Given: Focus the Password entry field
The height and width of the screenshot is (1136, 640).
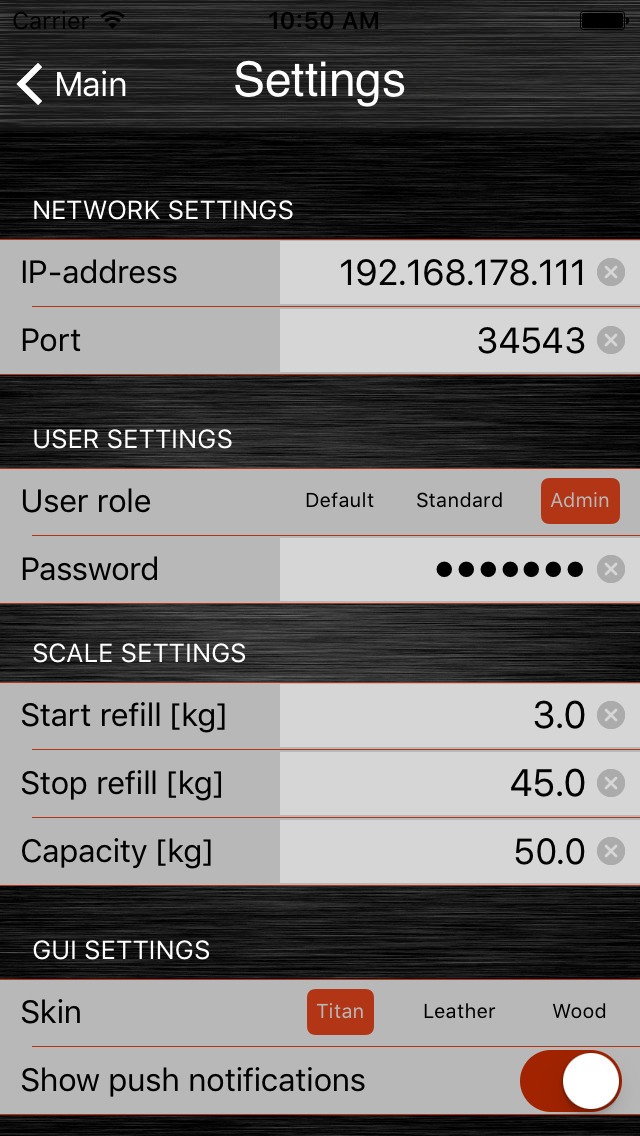Looking at the screenshot, I should tap(440, 569).
